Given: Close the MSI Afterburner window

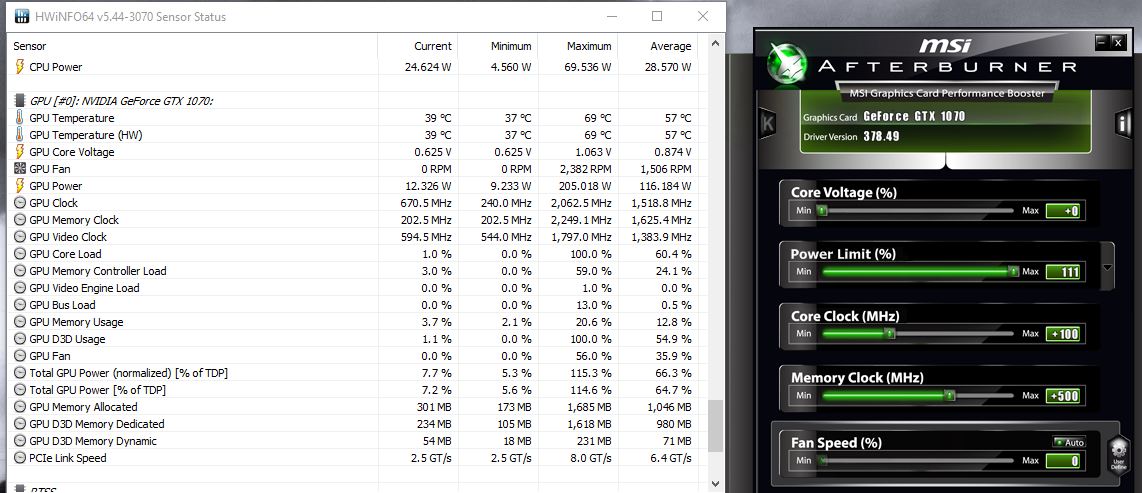Looking at the screenshot, I should click(1118, 42).
